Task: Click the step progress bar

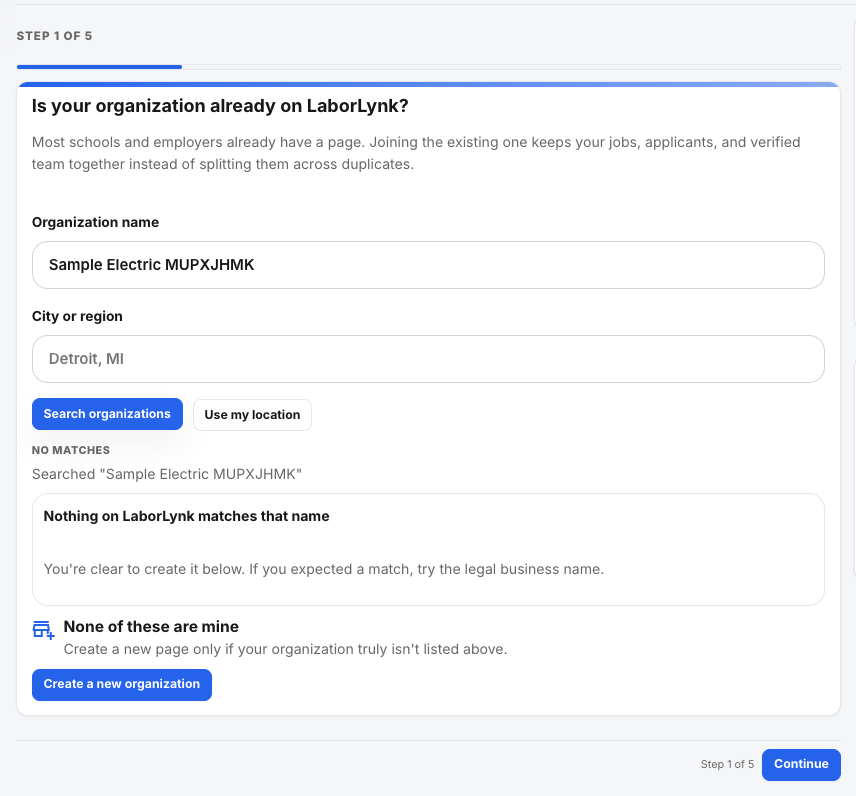Action: (x=429, y=67)
